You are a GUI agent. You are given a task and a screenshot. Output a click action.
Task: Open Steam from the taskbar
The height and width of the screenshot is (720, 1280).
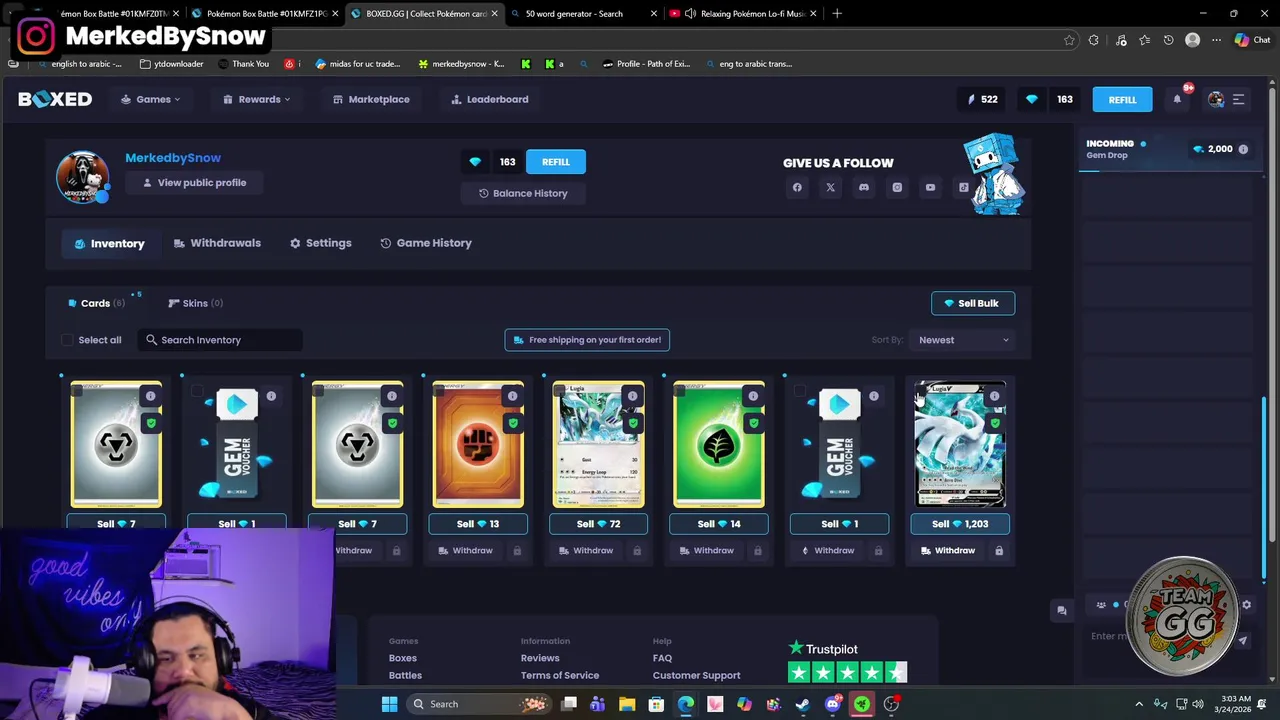click(x=803, y=704)
